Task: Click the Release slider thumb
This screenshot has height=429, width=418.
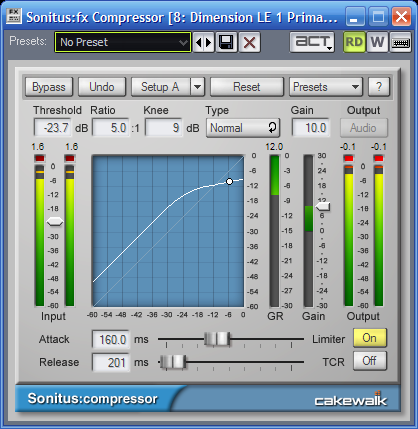Action: (x=173, y=362)
